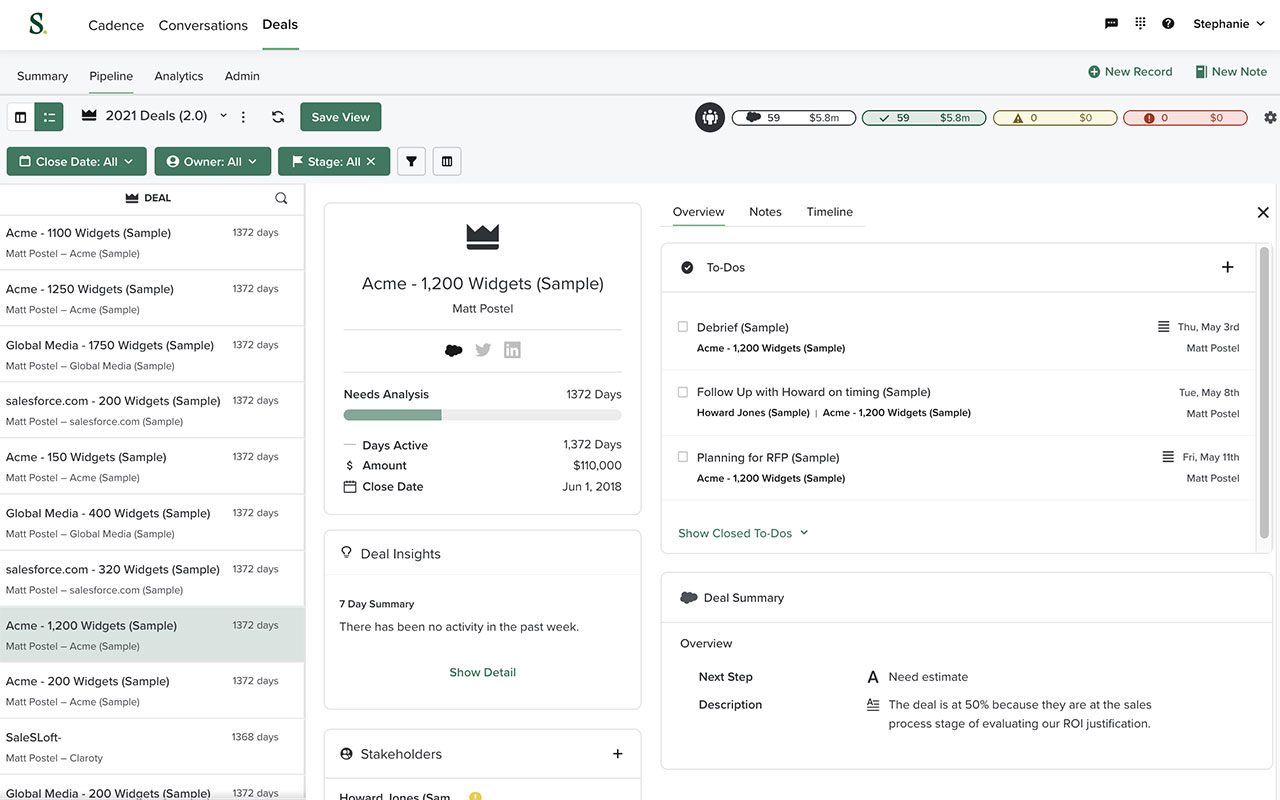The image size is (1280, 800).
Task: Select salesforce.com - 200 Widgets deal
Action: (152, 410)
